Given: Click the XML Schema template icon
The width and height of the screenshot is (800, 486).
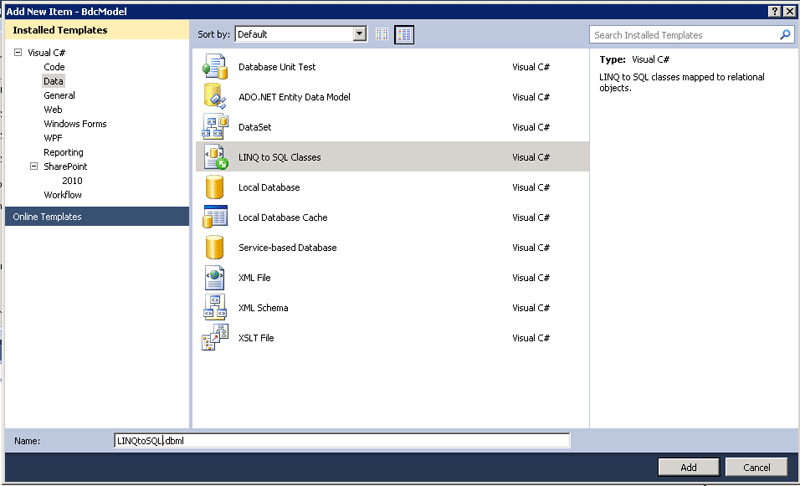Looking at the screenshot, I should (215, 308).
